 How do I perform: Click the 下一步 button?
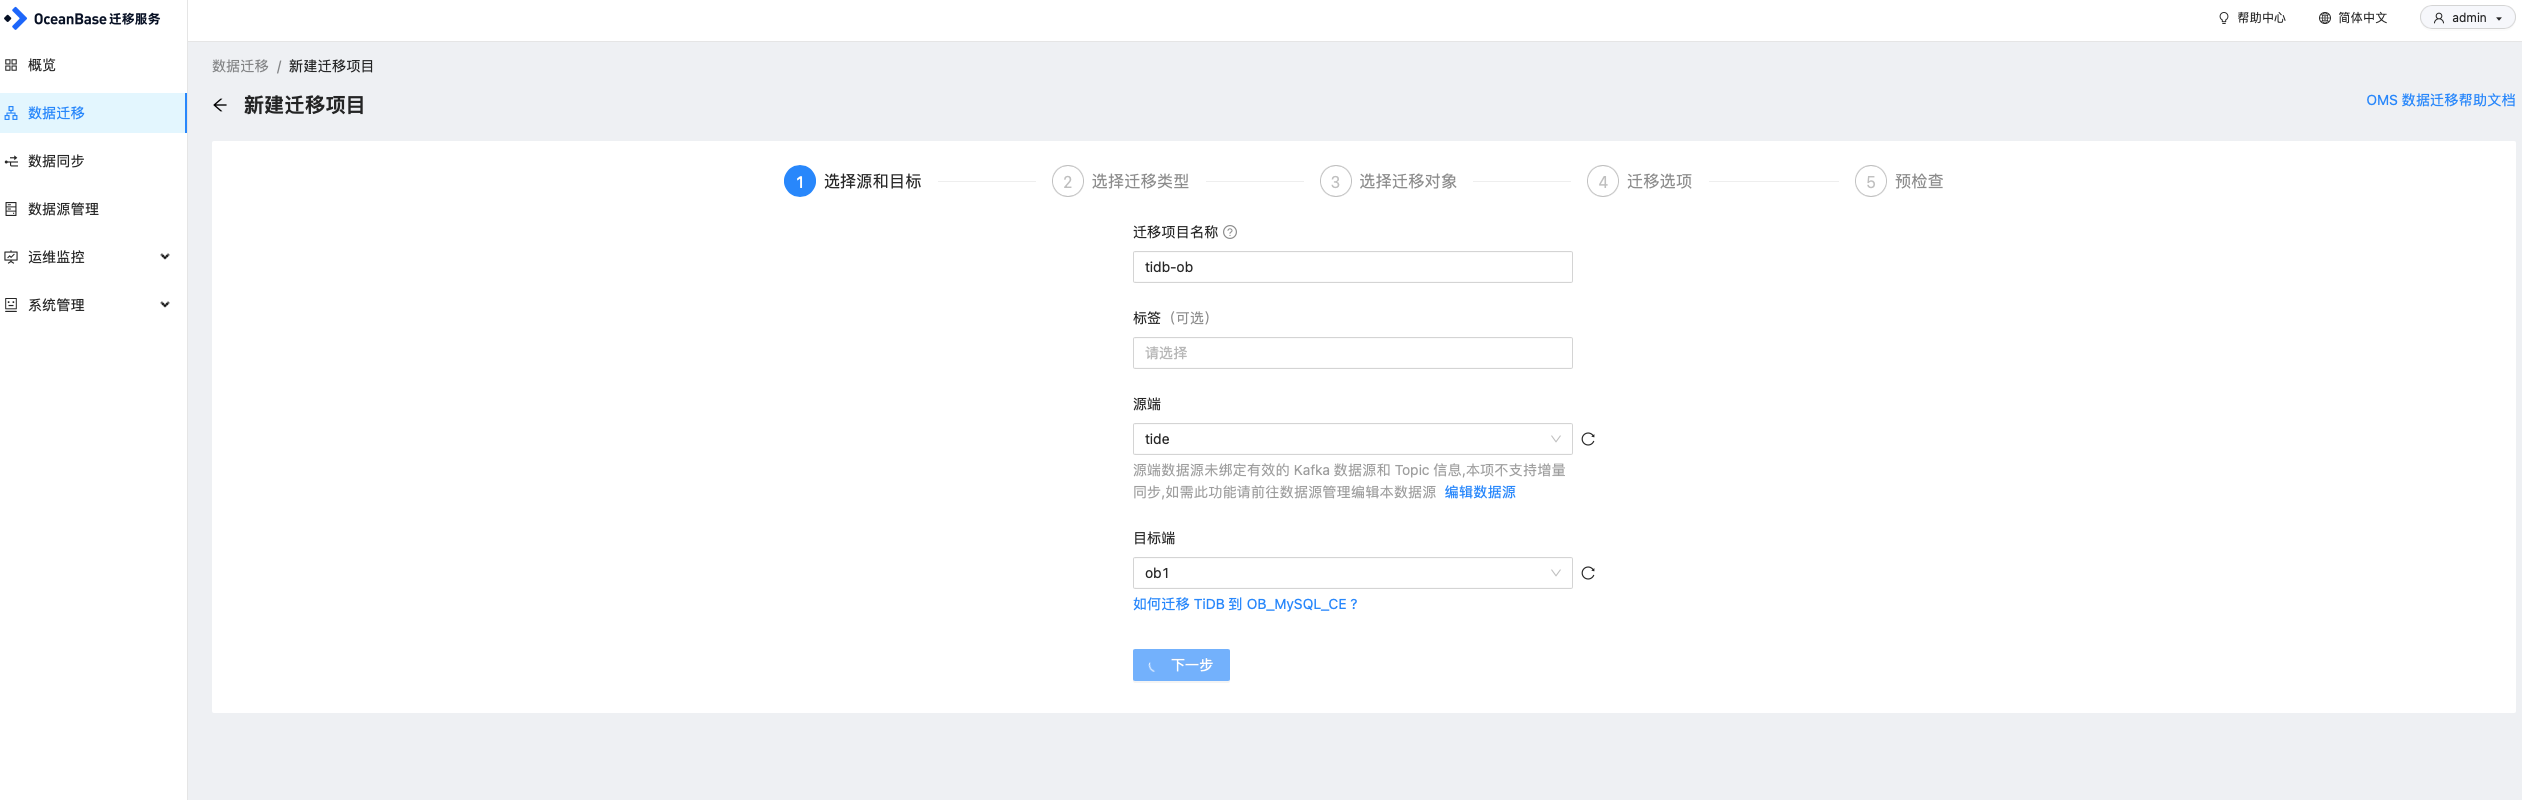tap(1181, 665)
